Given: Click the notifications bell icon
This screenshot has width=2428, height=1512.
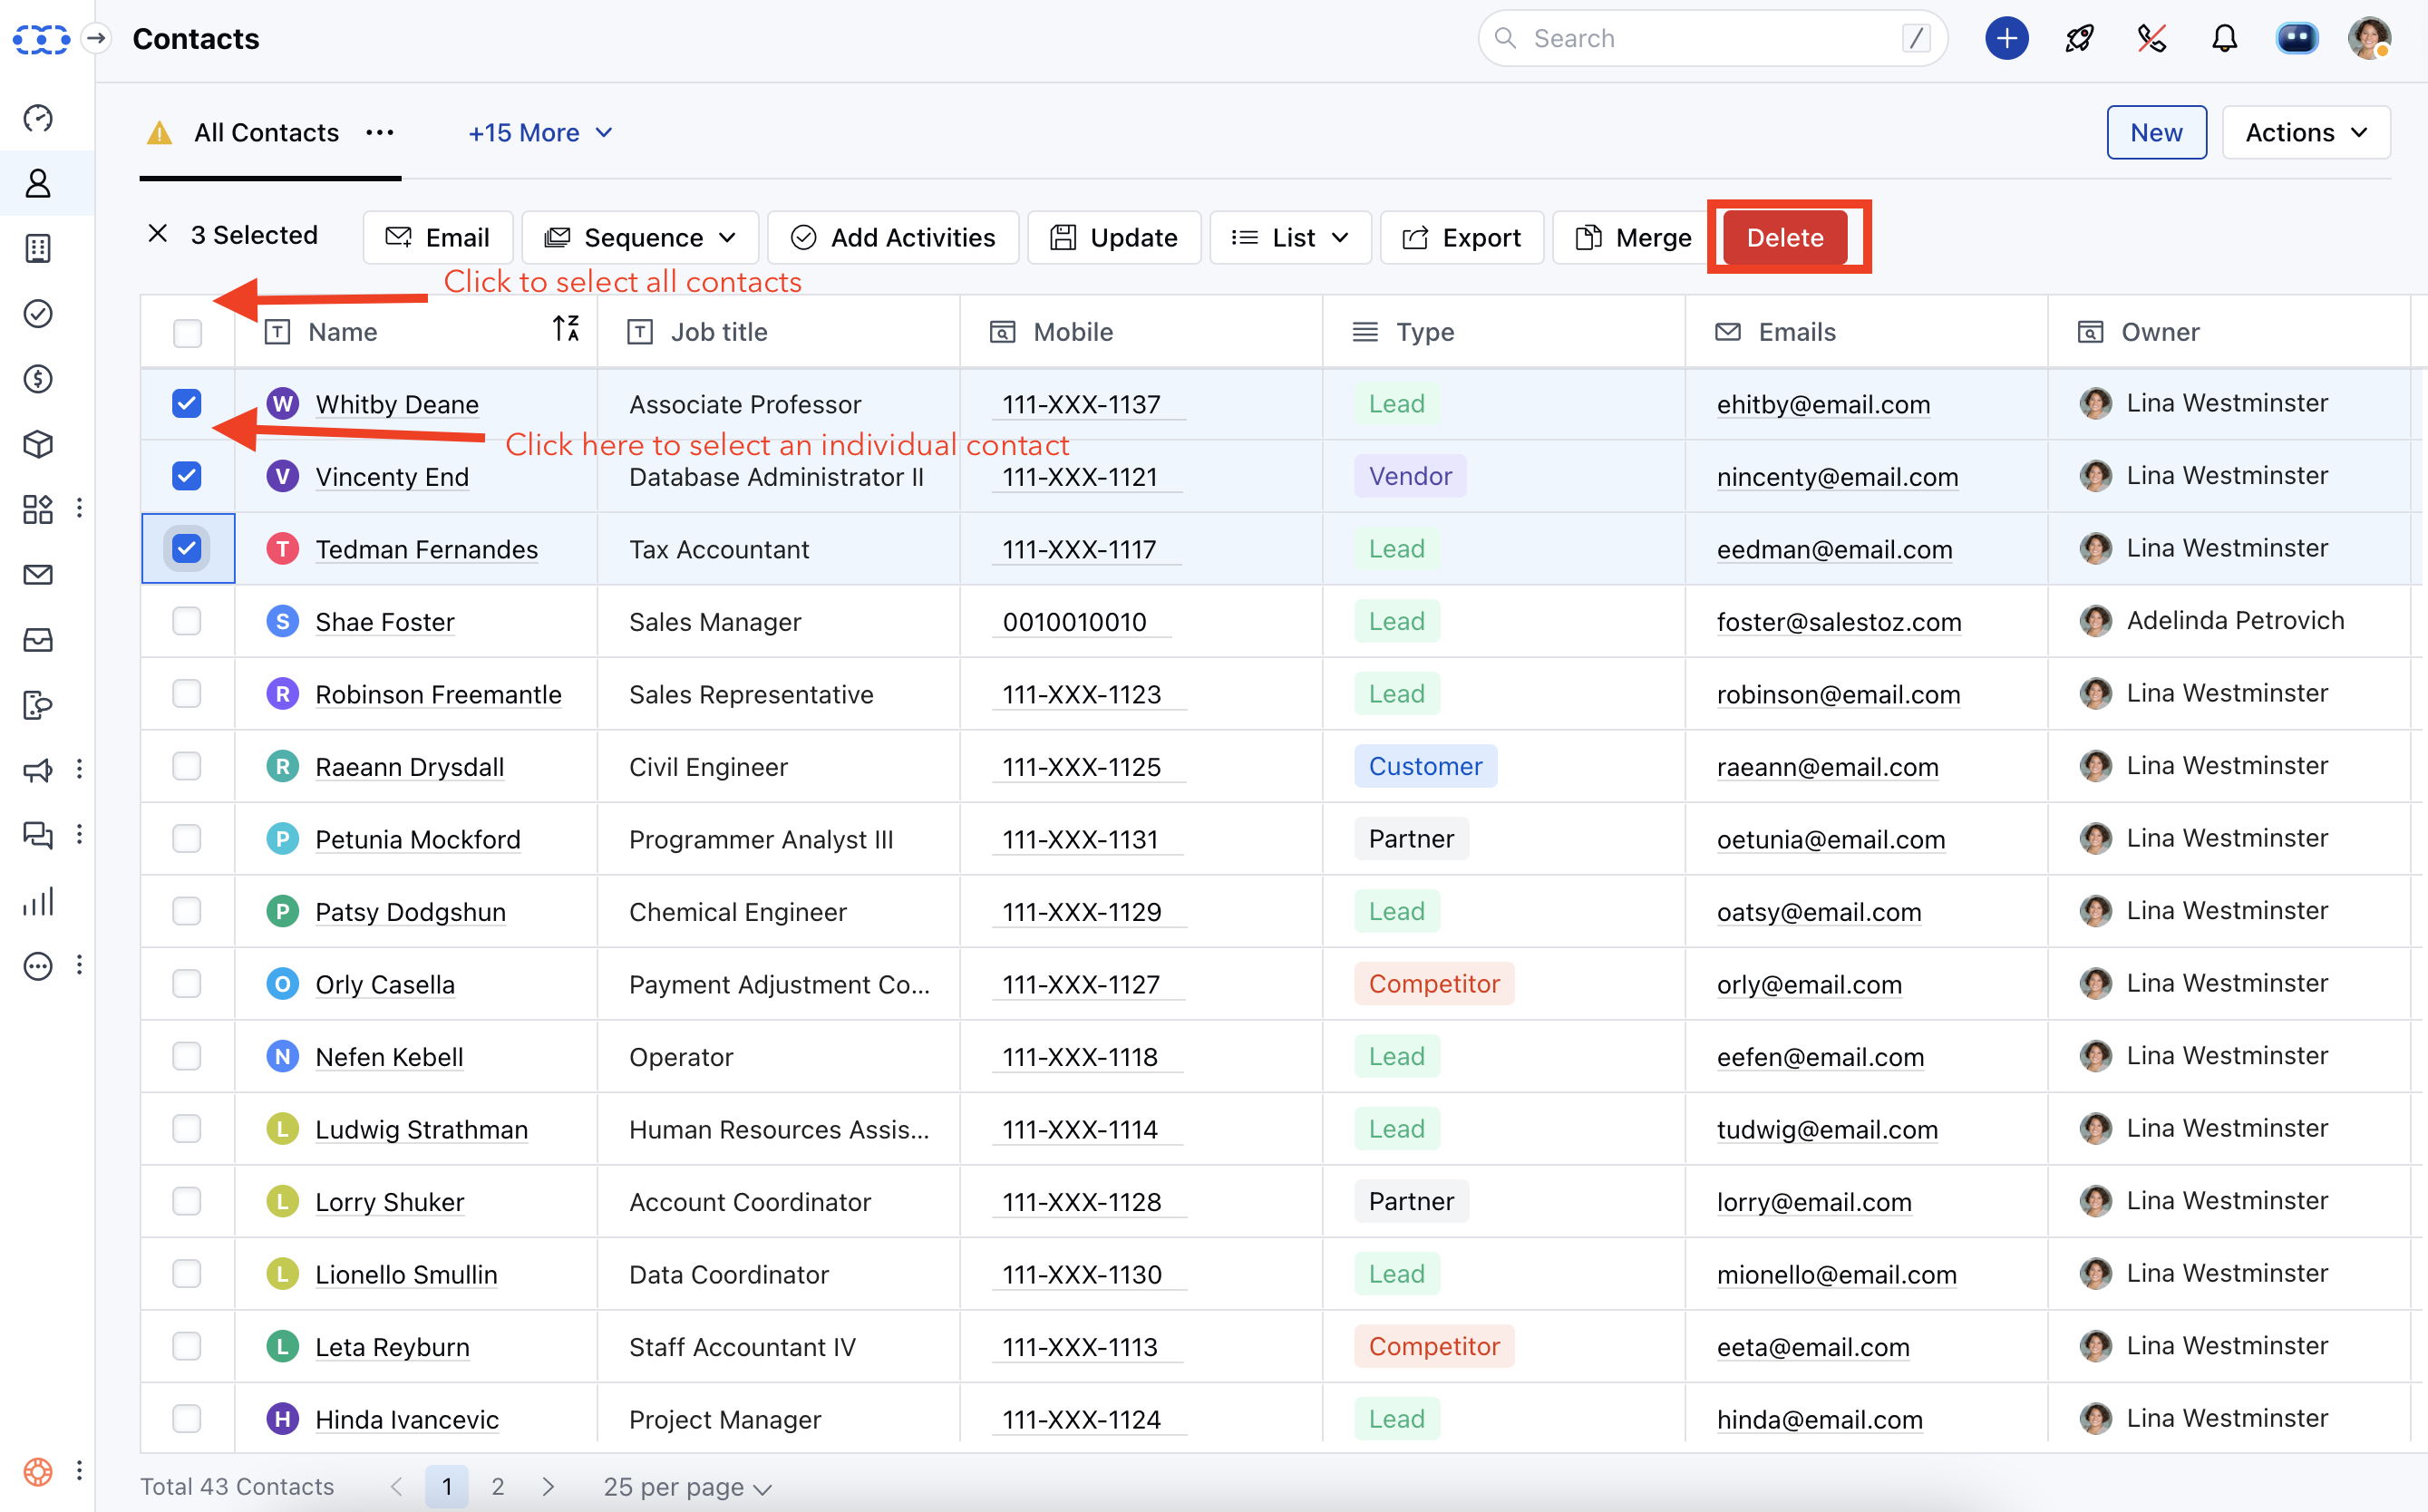Looking at the screenshot, I should [2223, 39].
